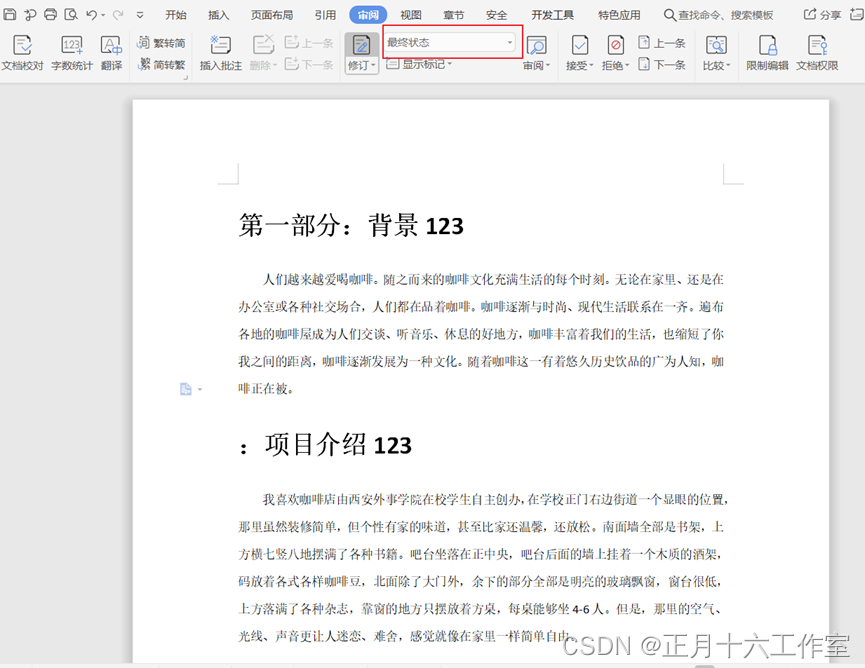Go to previous revision 上一条
The image size is (865, 668).
[661, 42]
